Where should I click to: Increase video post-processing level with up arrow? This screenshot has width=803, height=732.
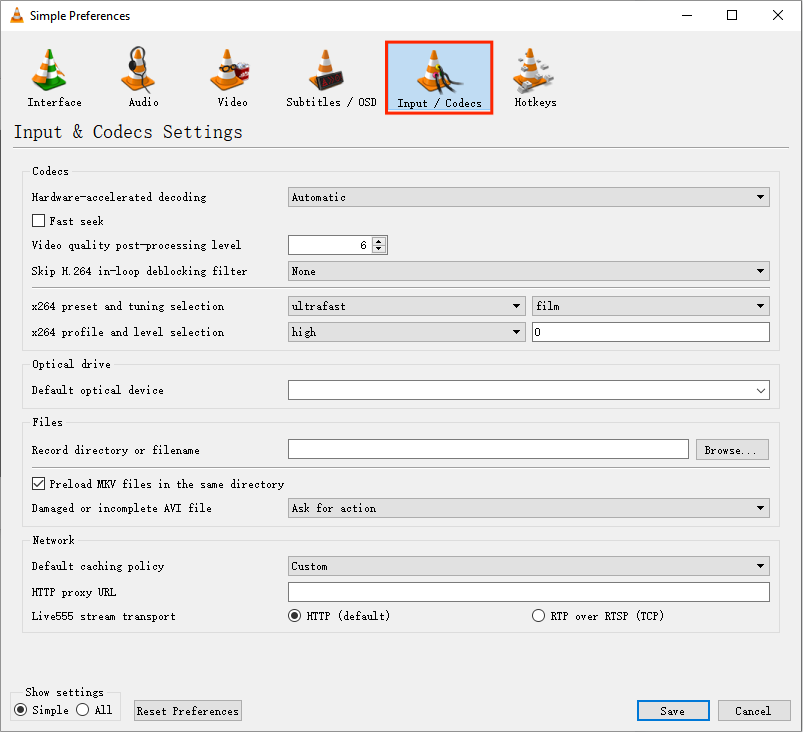tap(379, 241)
